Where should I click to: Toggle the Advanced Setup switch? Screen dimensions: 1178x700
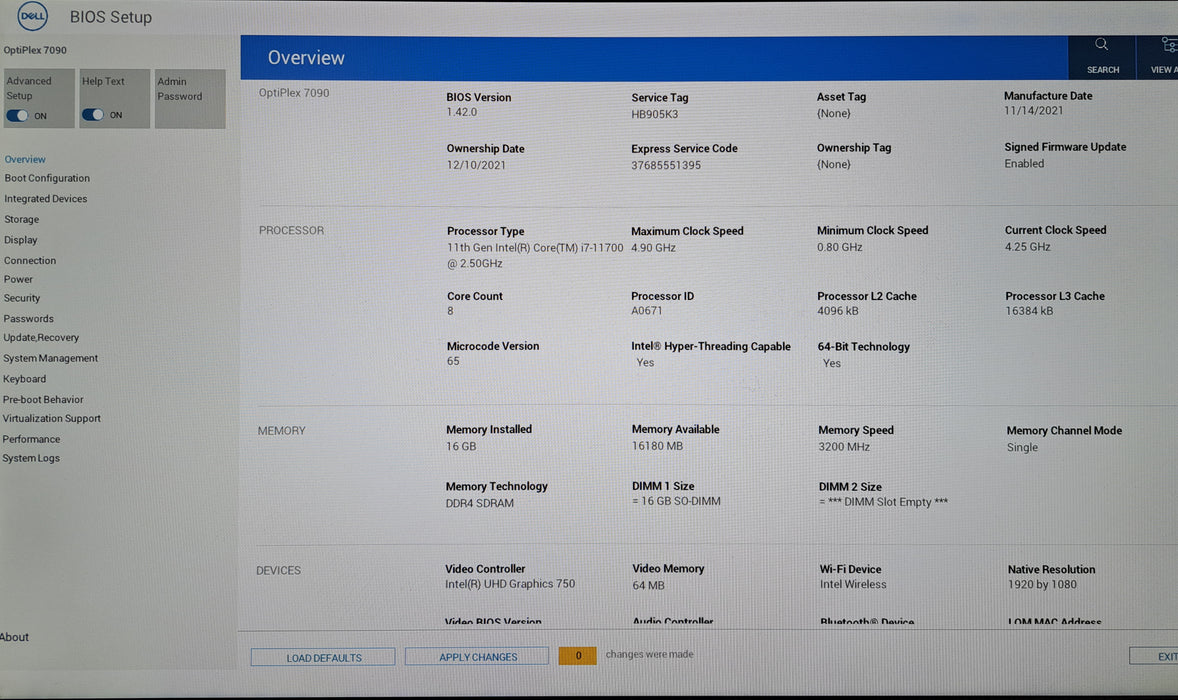coord(17,116)
